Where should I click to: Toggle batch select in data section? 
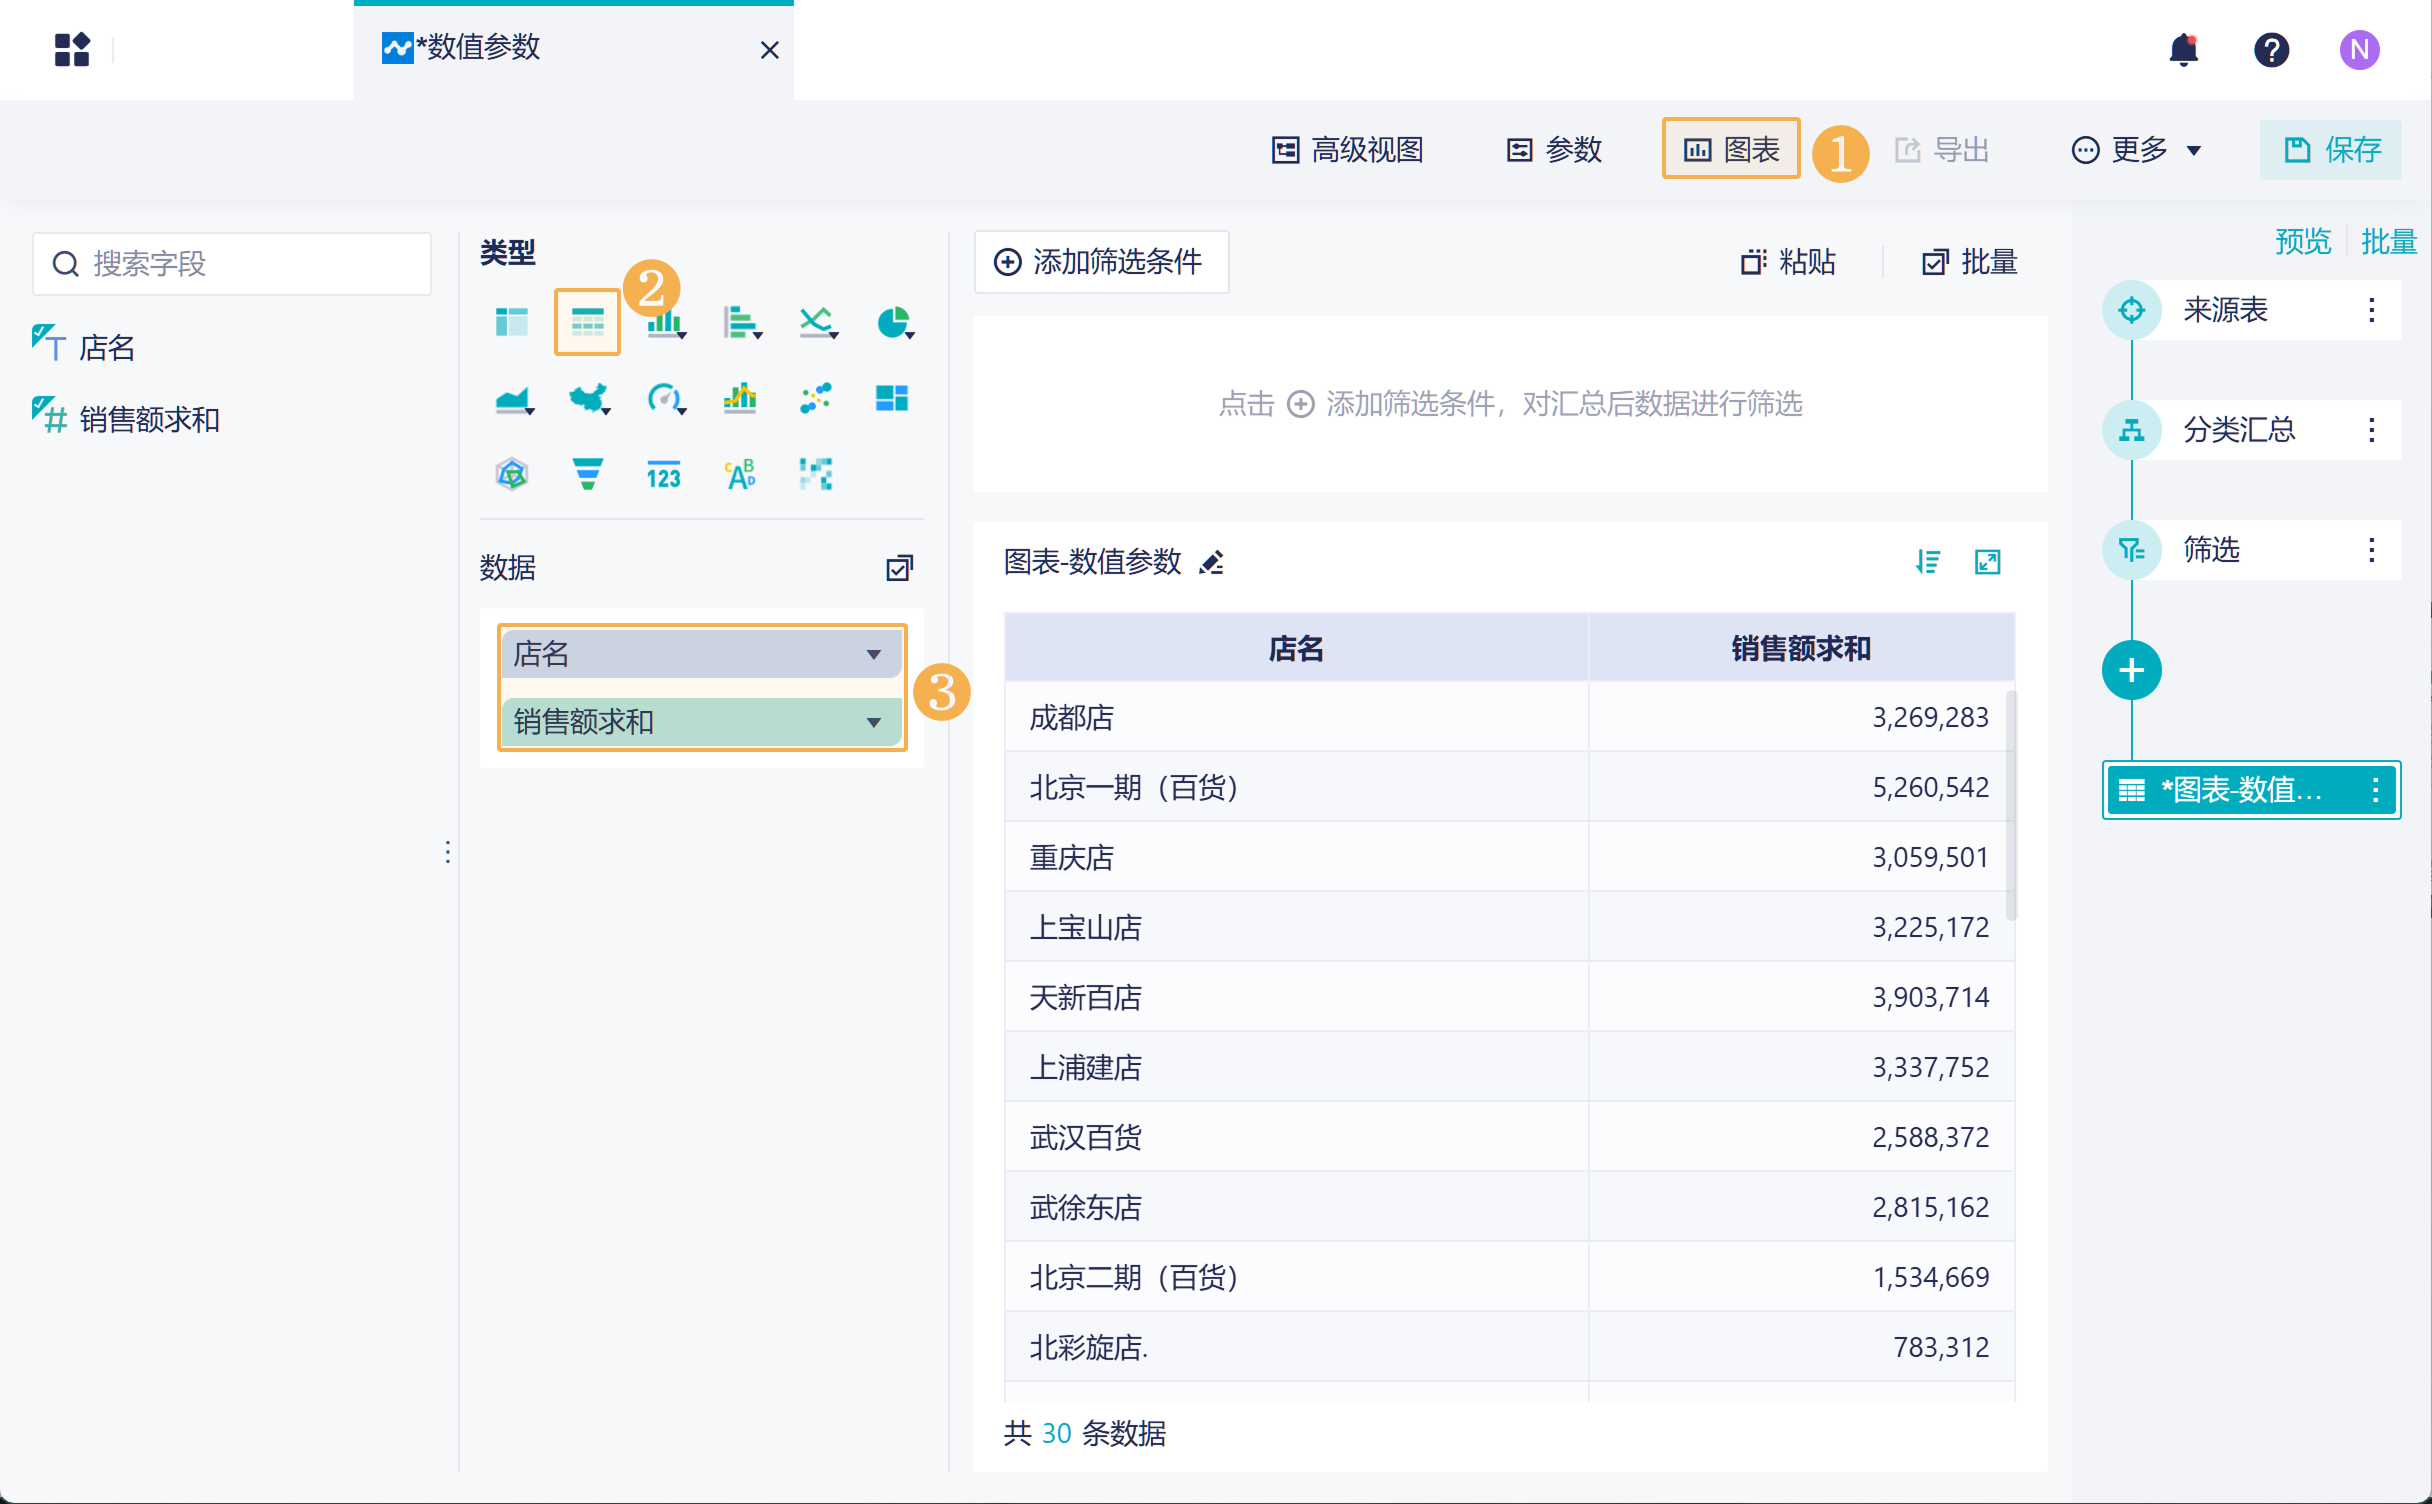click(x=899, y=568)
